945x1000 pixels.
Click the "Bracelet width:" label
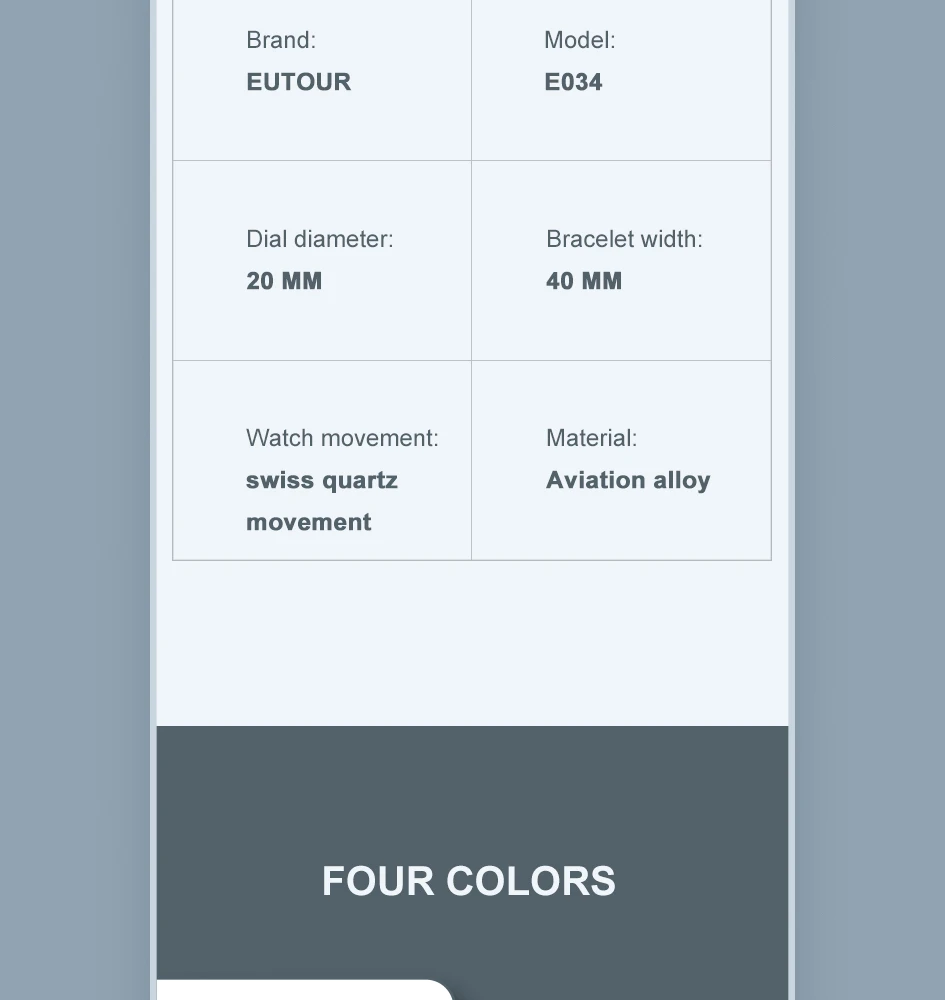[x=624, y=239]
